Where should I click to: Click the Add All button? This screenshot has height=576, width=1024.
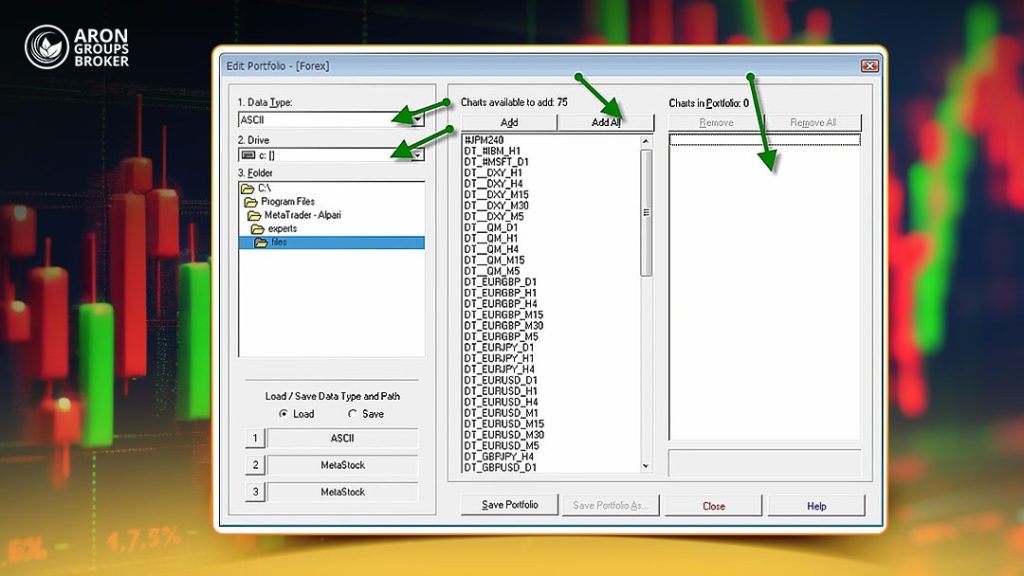(605, 123)
